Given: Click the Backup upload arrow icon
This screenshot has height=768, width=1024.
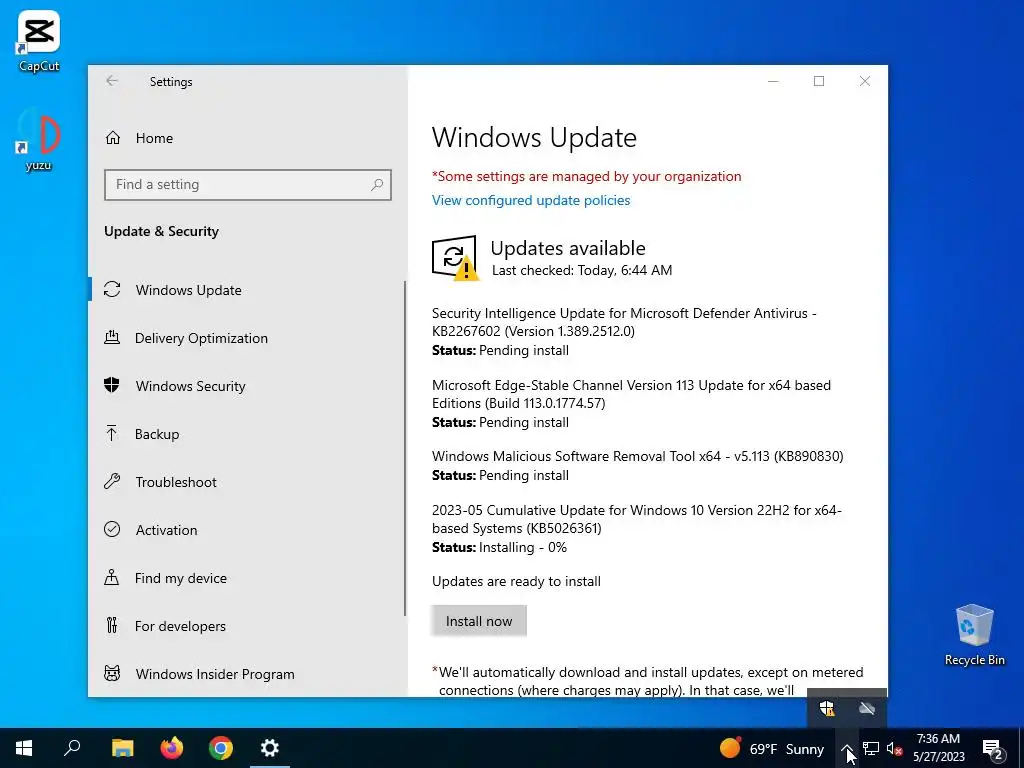Looking at the screenshot, I should [x=112, y=433].
